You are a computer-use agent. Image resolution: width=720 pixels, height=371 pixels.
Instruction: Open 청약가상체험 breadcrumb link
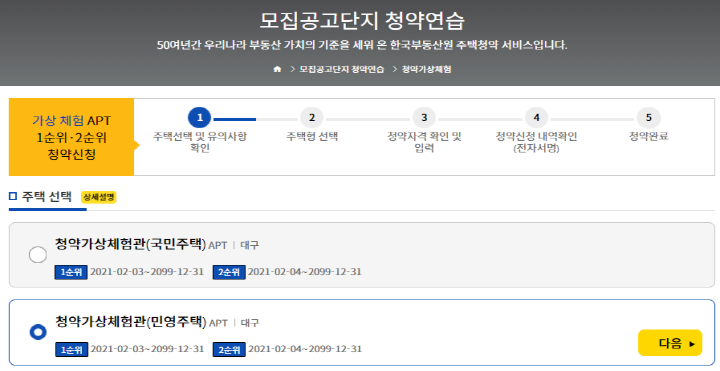coord(427,69)
